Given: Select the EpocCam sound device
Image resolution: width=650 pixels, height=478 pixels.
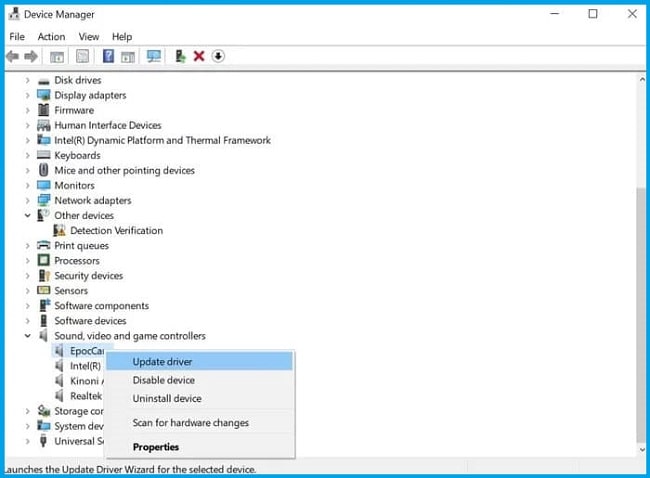Looking at the screenshot, I should [x=86, y=351].
